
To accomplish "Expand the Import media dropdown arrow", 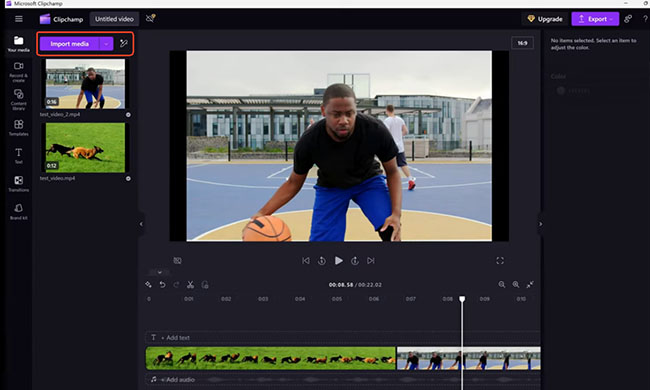I will coord(107,44).
